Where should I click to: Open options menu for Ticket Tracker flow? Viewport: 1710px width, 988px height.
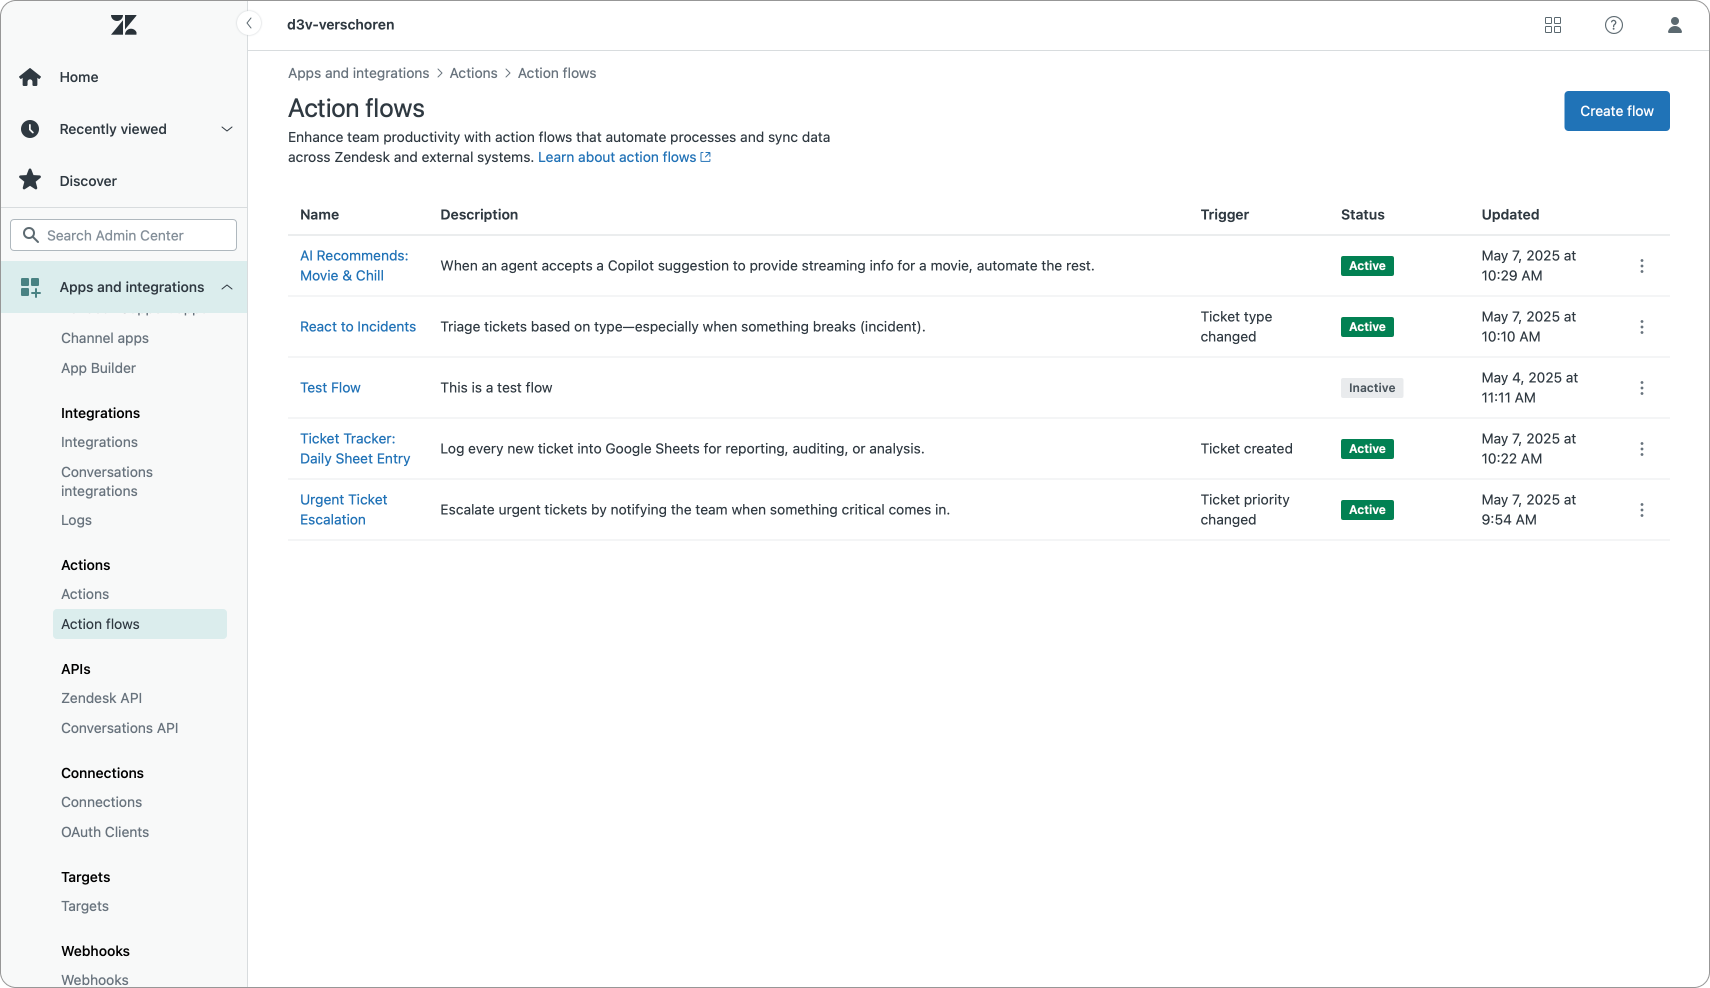(1642, 449)
